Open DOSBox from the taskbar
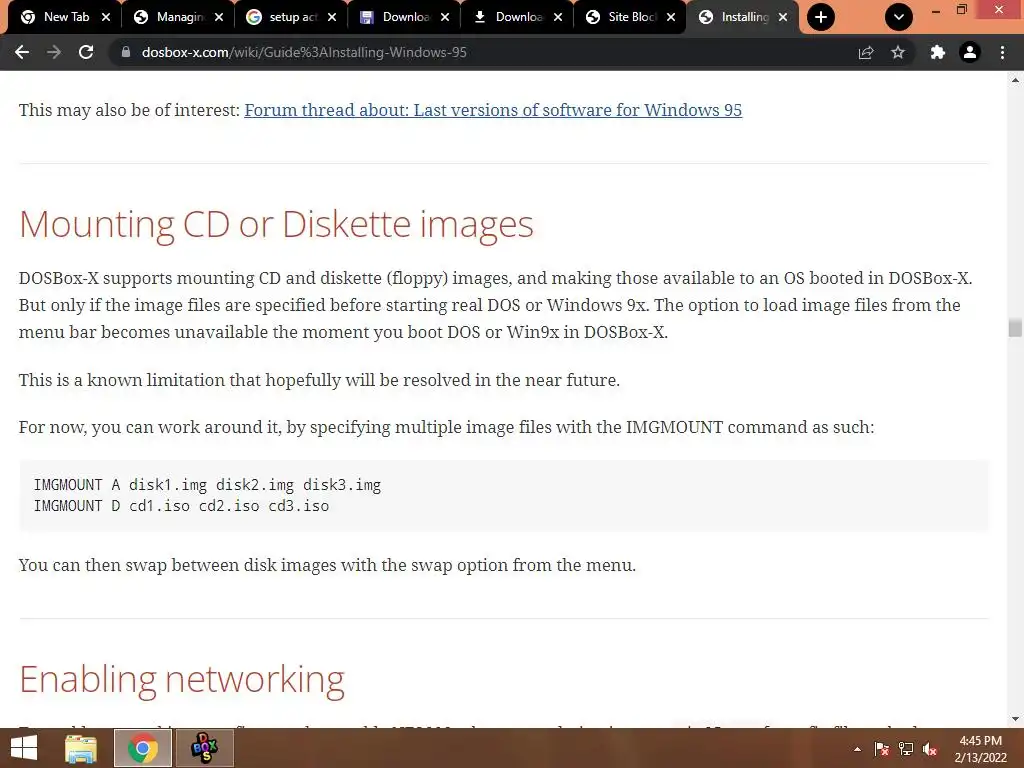1024x768 pixels. pos(204,748)
